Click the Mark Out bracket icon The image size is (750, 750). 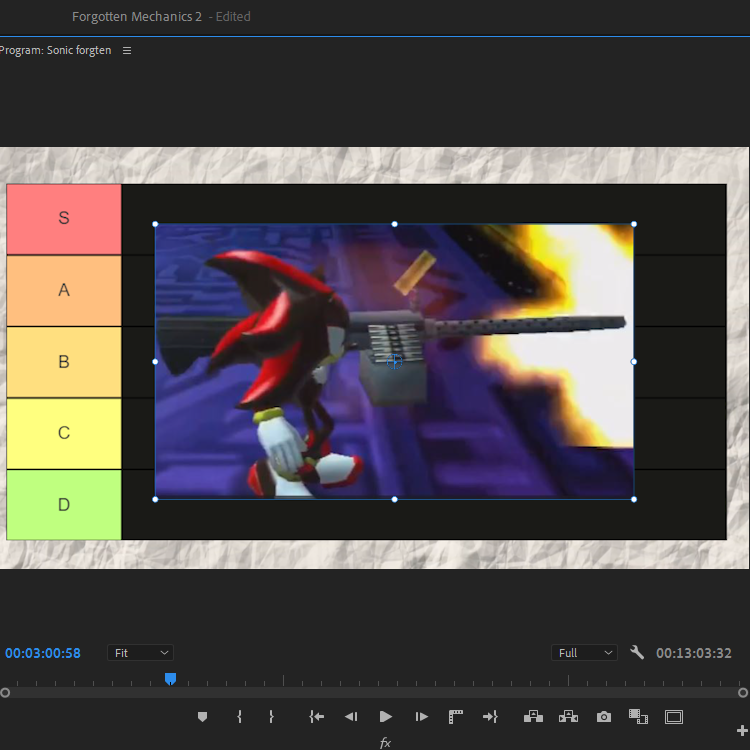pyautogui.click(x=271, y=717)
